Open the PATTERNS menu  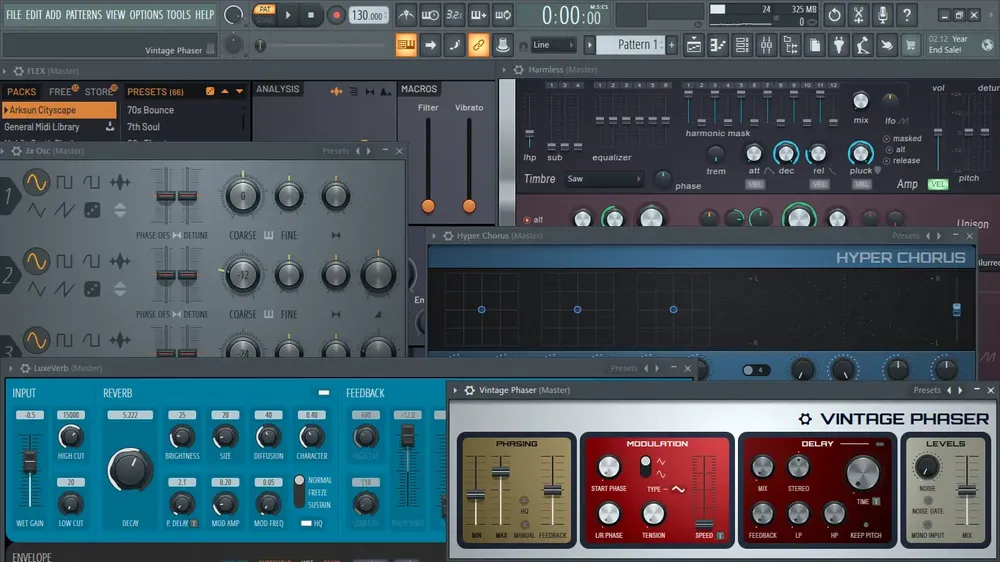[84, 15]
